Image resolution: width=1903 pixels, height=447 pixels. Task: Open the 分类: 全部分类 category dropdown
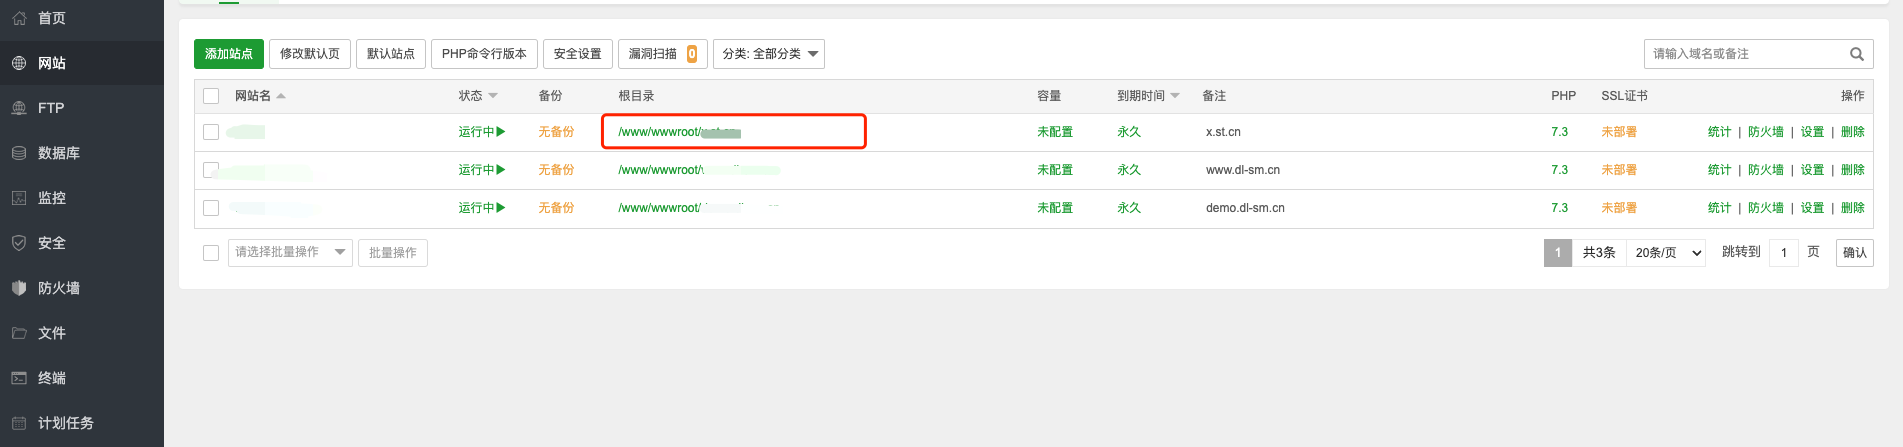point(768,54)
